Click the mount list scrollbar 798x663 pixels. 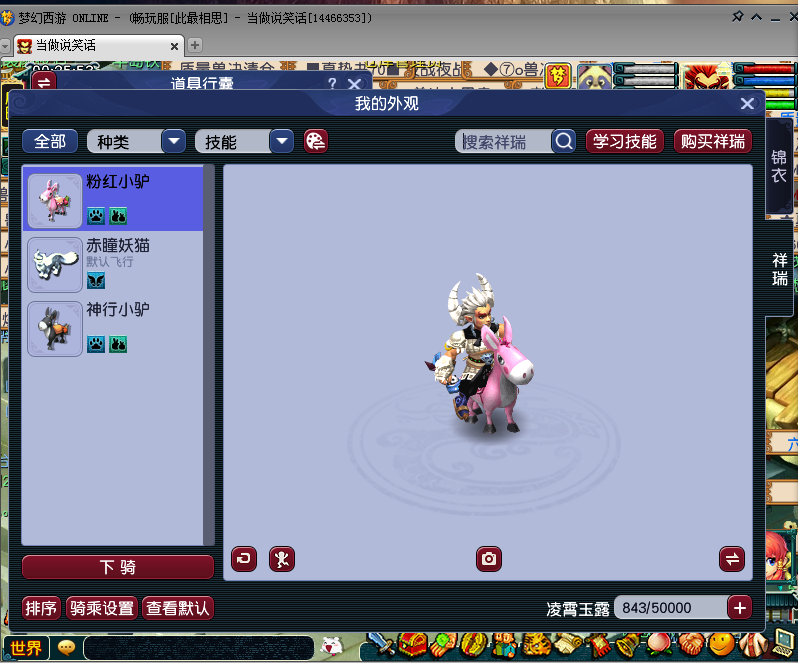coord(209,355)
